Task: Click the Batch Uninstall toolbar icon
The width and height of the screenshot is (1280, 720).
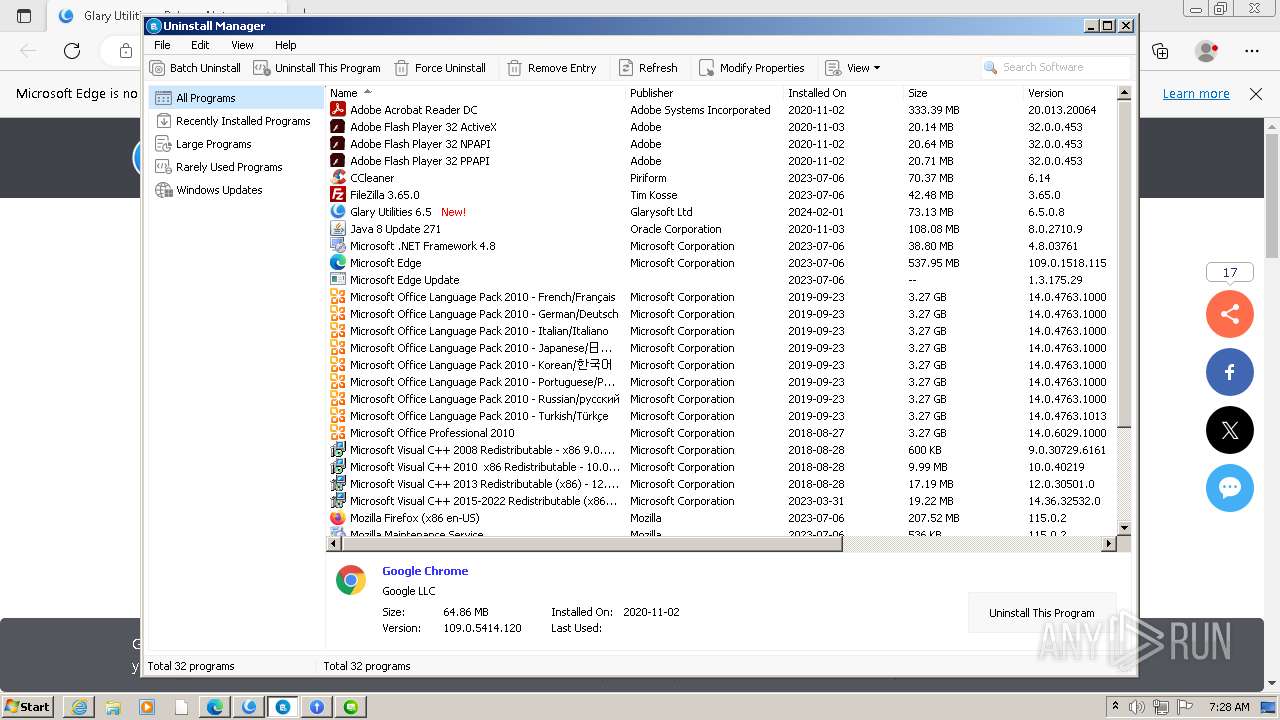Action: pyautogui.click(x=157, y=68)
